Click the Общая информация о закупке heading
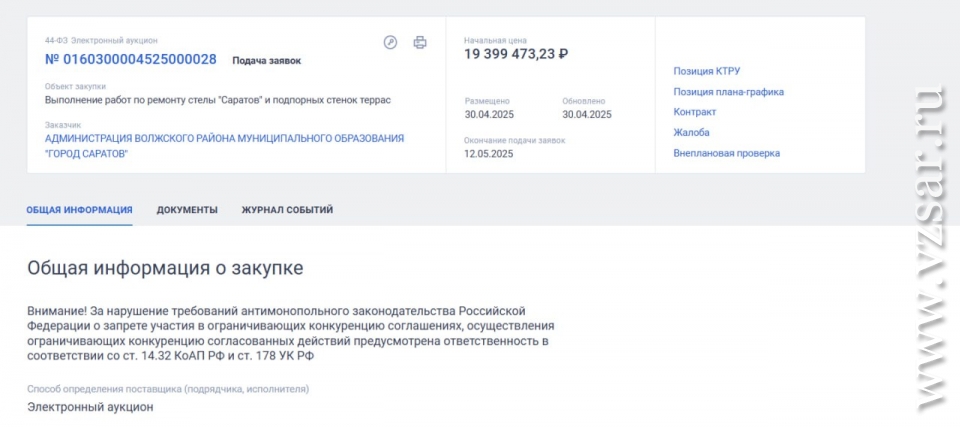This screenshot has height=427, width=960. pos(165,268)
